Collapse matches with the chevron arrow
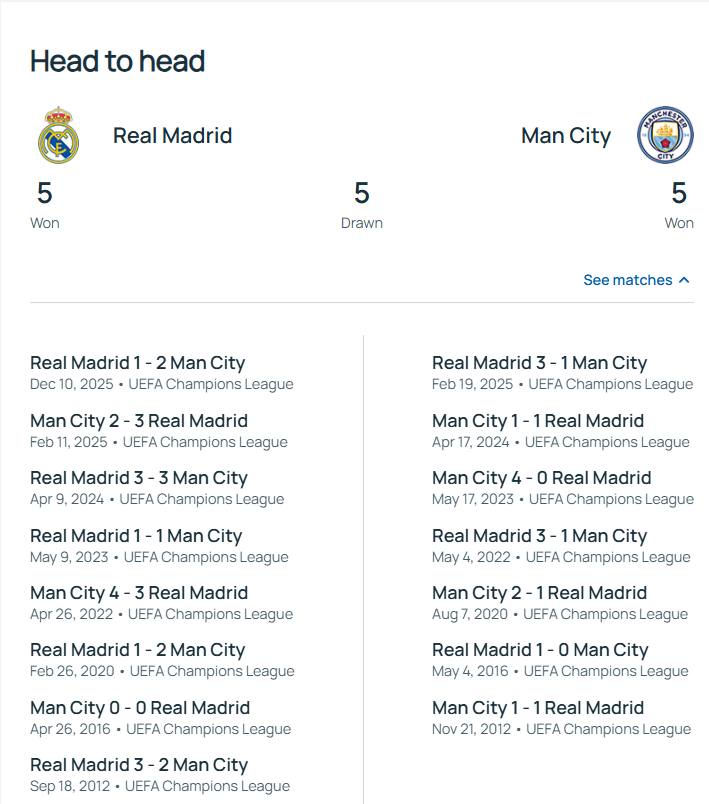 [x=684, y=280]
